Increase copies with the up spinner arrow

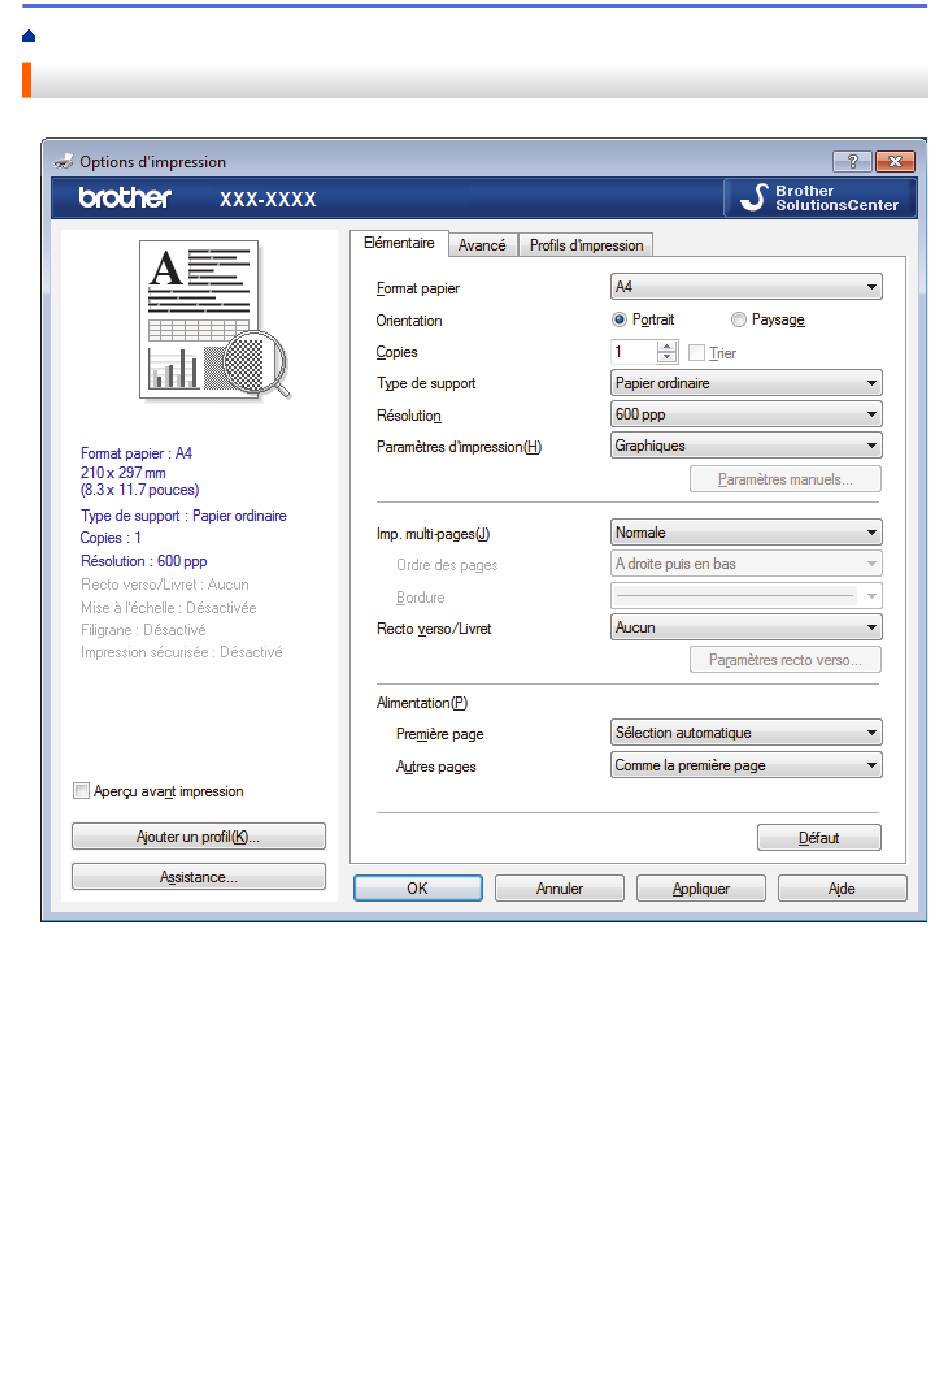click(x=667, y=346)
